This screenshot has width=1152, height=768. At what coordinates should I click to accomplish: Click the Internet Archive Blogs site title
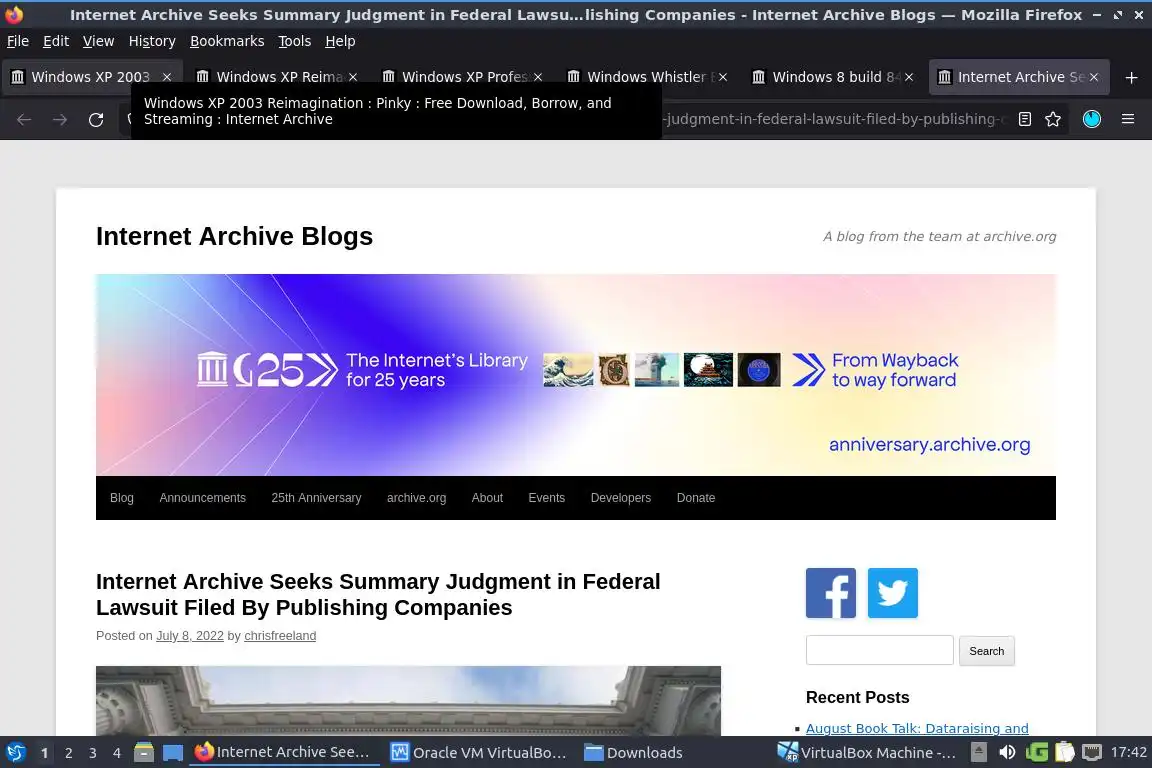[x=234, y=236]
